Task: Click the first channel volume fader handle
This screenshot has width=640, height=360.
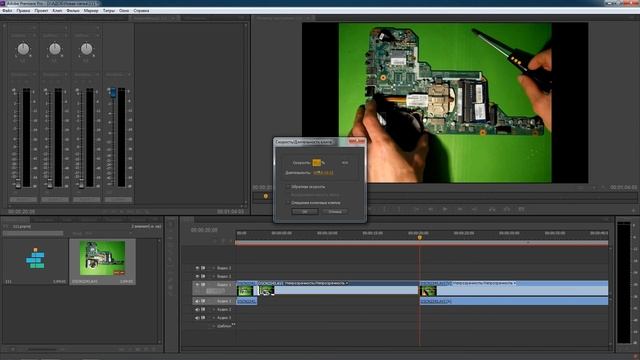Action: click(18, 183)
